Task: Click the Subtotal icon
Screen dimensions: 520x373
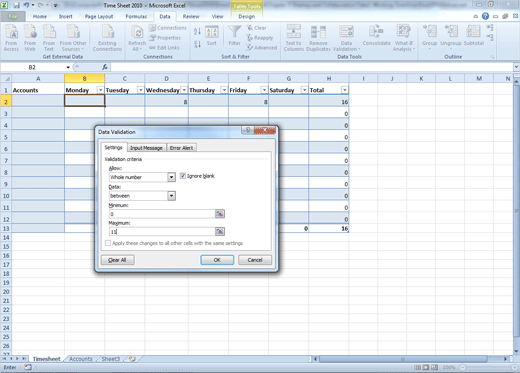Action: (473, 36)
